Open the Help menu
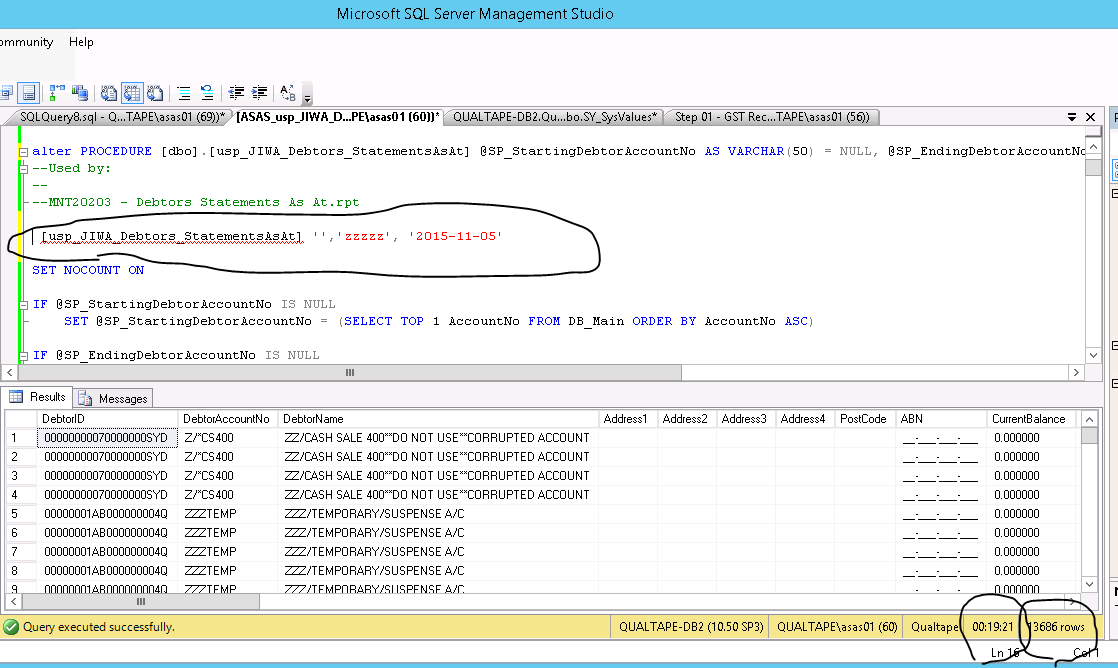The height and width of the screenshot is (668, 1118). (x=81, y=42)
